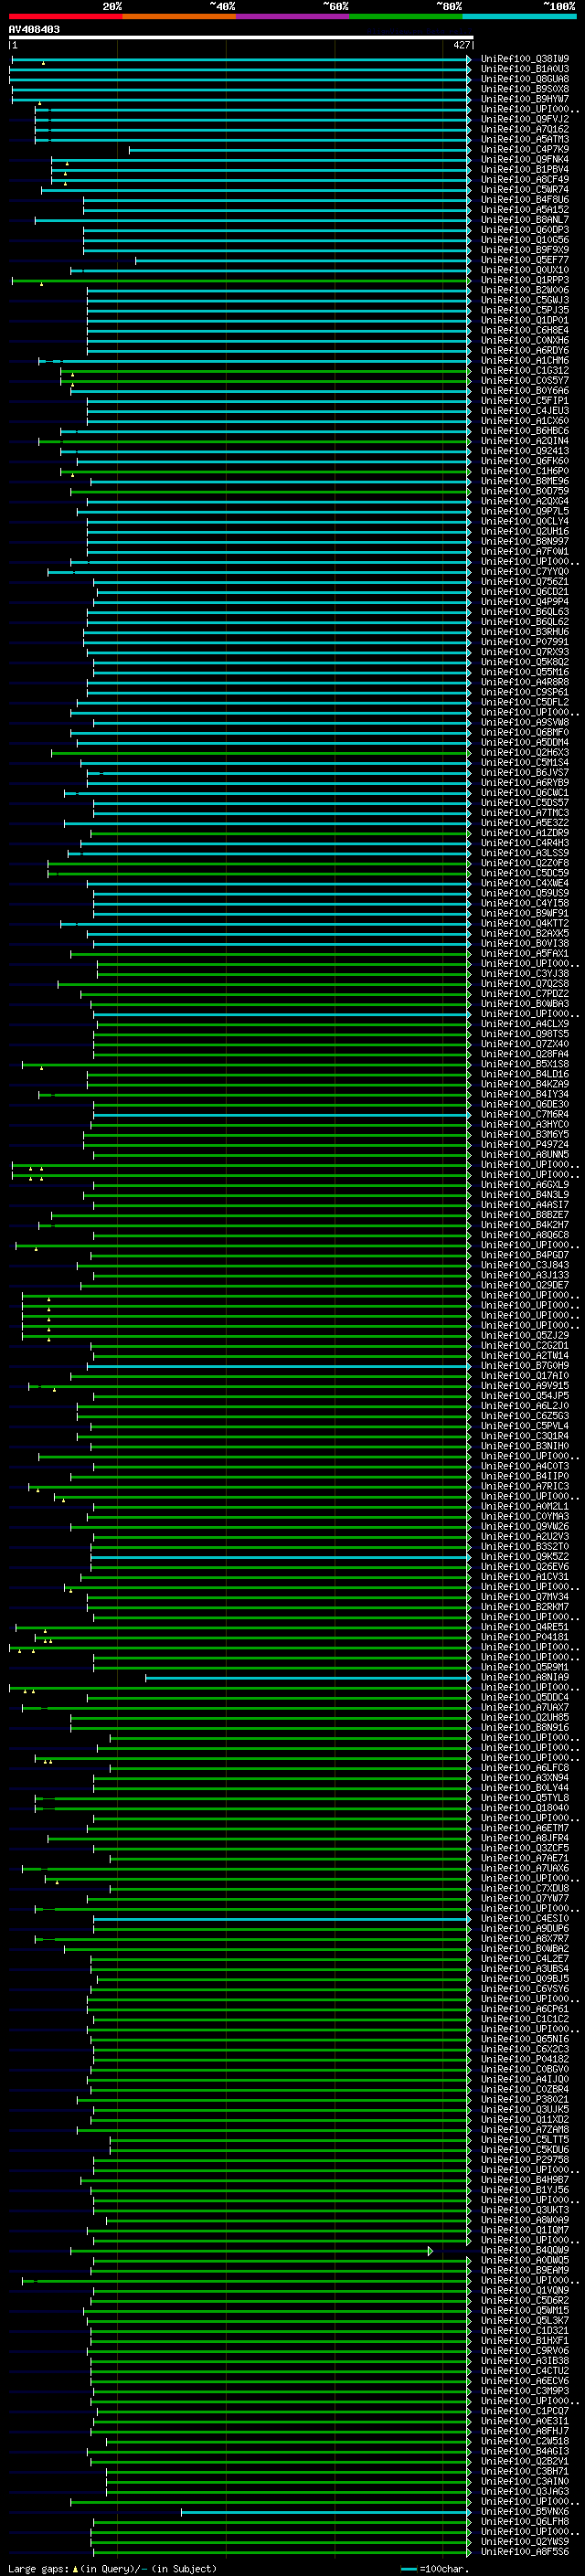The image size is (585, 2576).
Task: Click the cyan ~100% identity color bar
Action: click(x=519, y=16)
